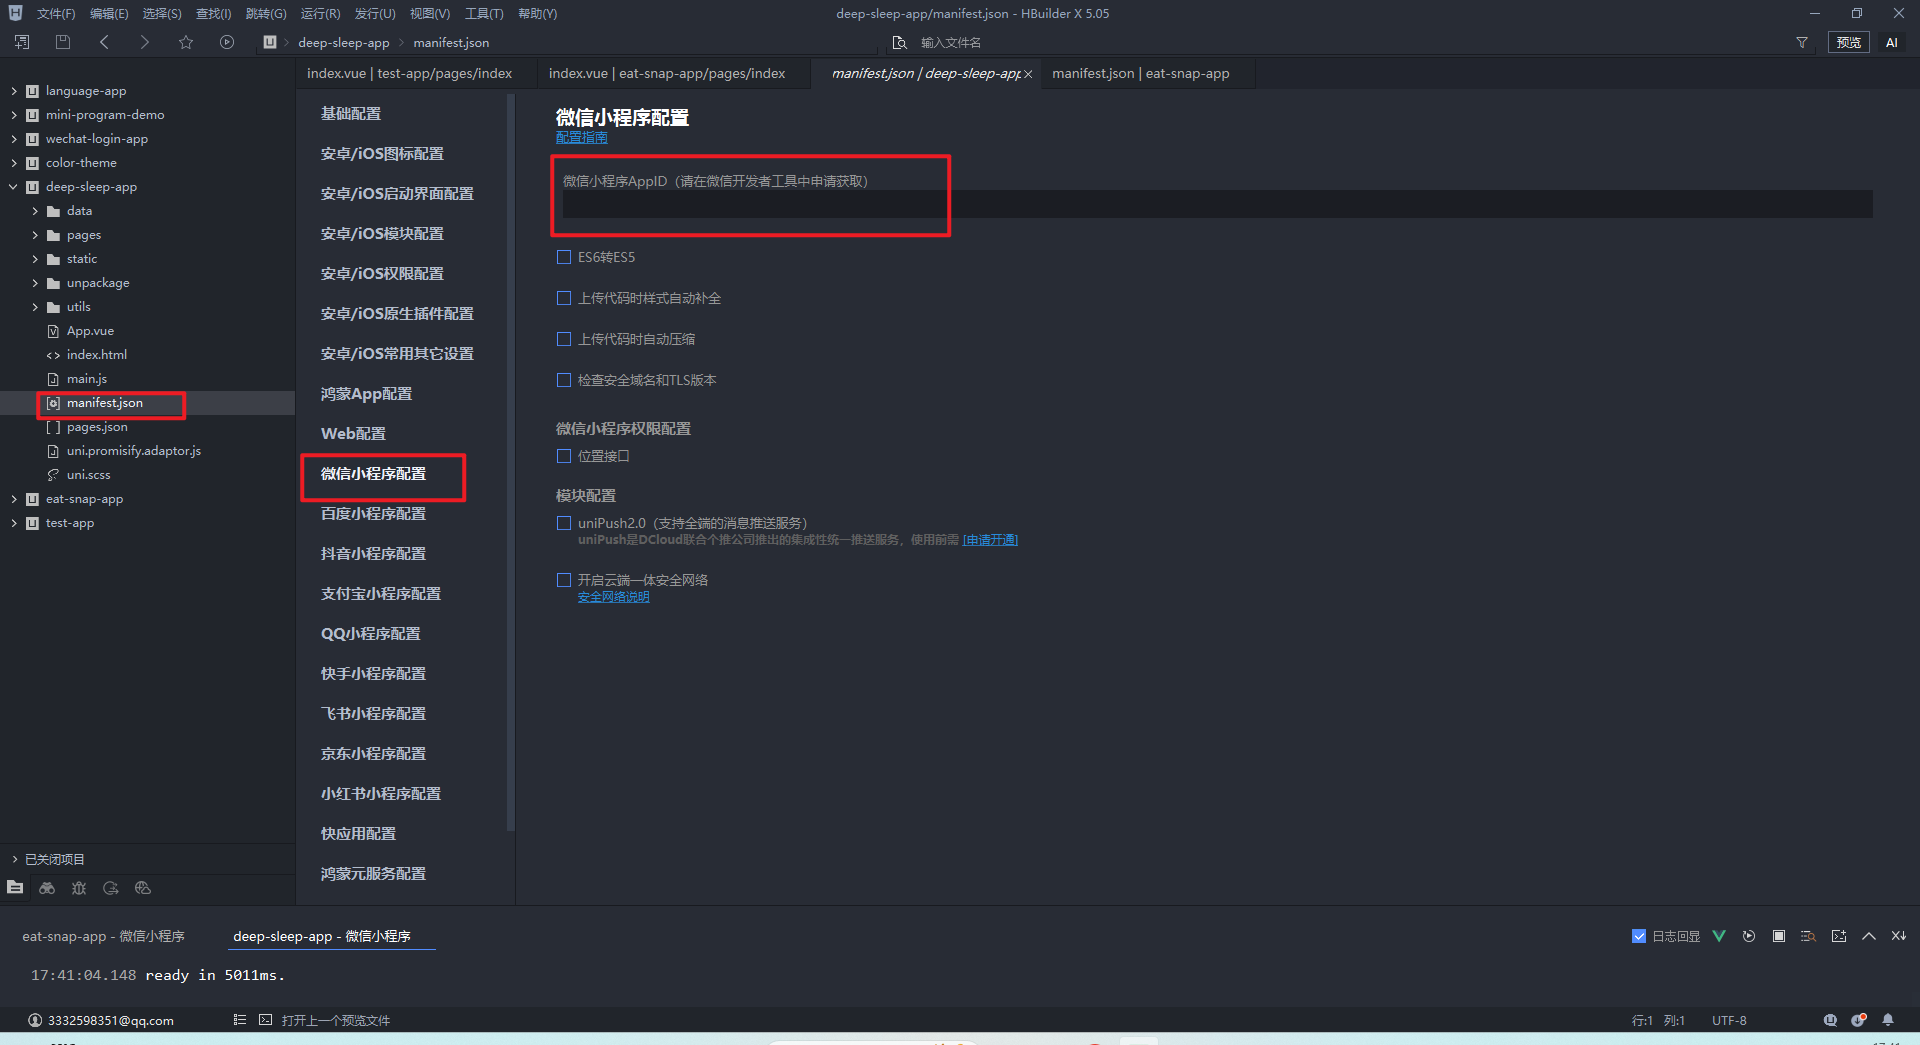Enable 上传代码时自动压缩 checkbox
Image resolution: width=1920 pixels, height=1045 pixels.
point(564,339)
